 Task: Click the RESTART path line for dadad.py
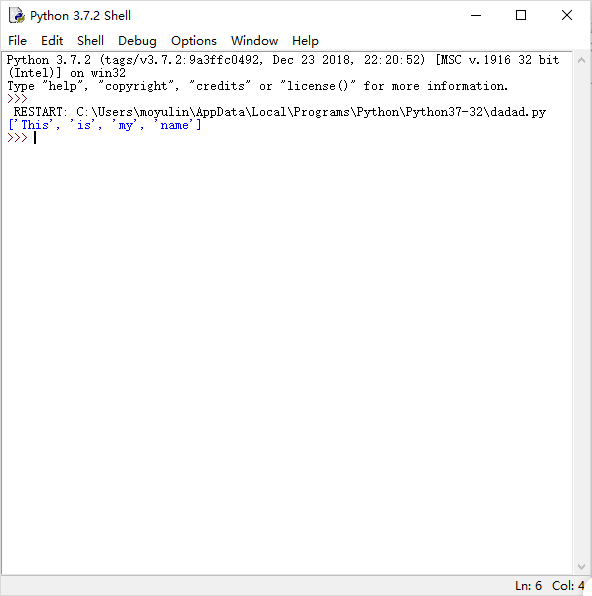[280, 112]
